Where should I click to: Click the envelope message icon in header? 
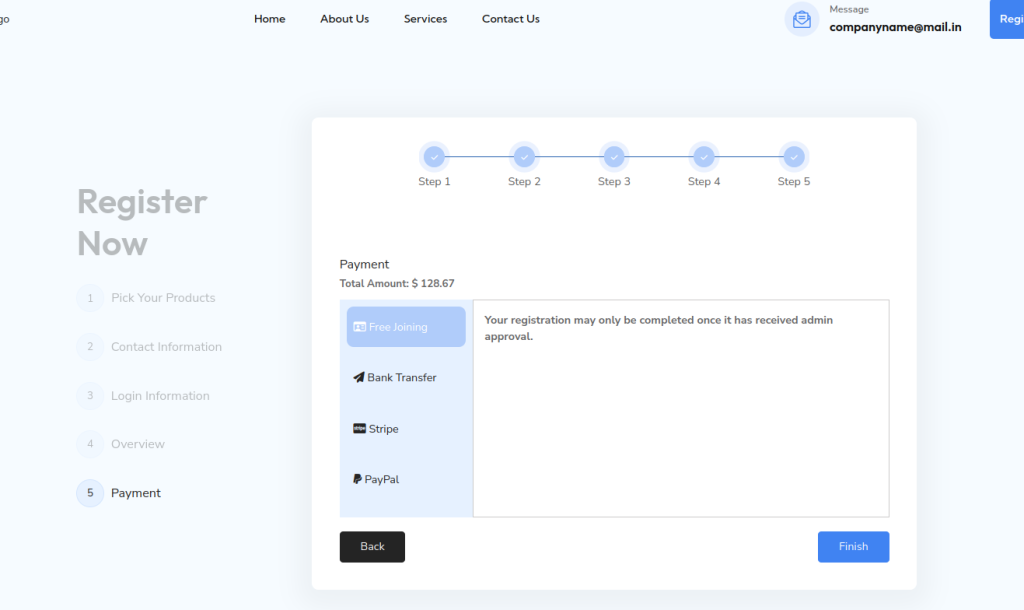(801, 19)
